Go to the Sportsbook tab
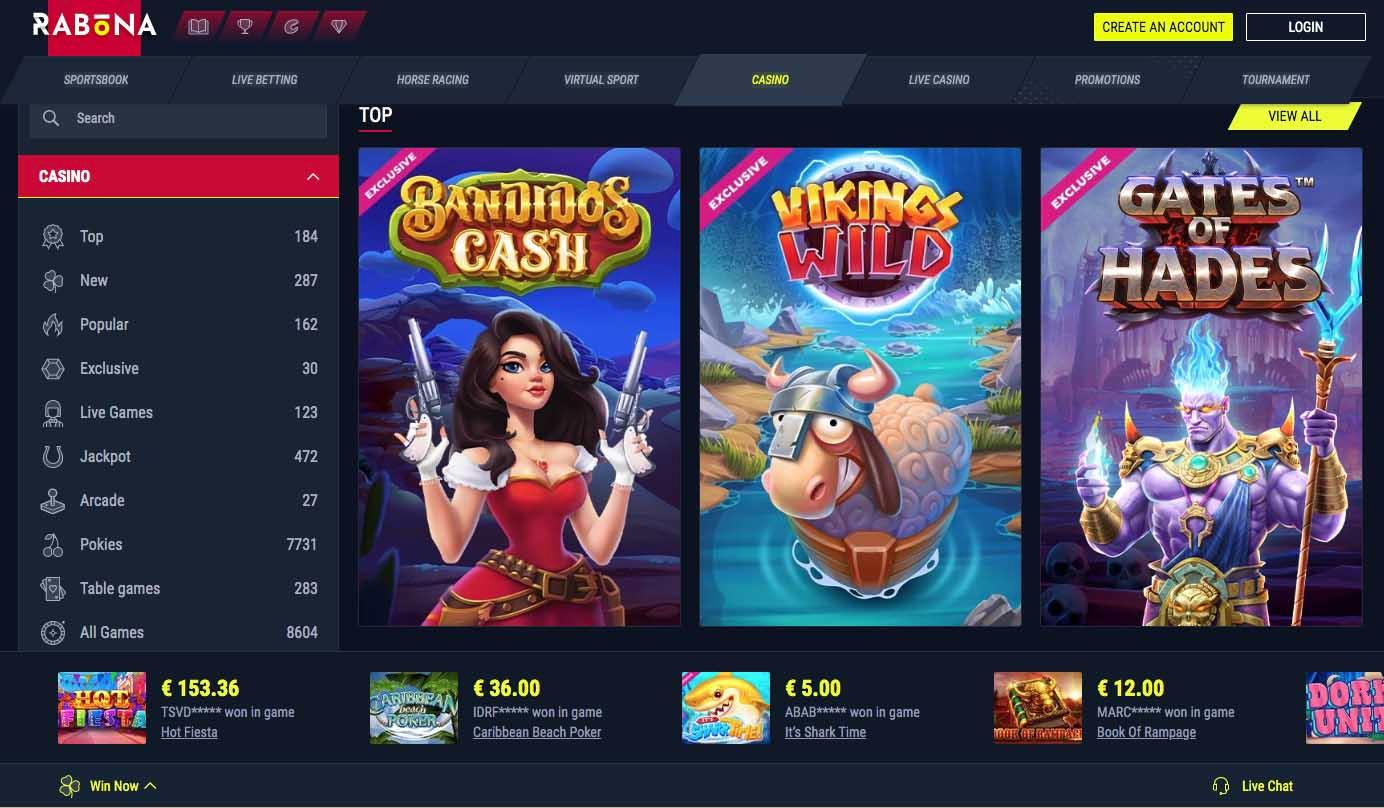This screenshot has height=808, width=1384. (97, 80)
